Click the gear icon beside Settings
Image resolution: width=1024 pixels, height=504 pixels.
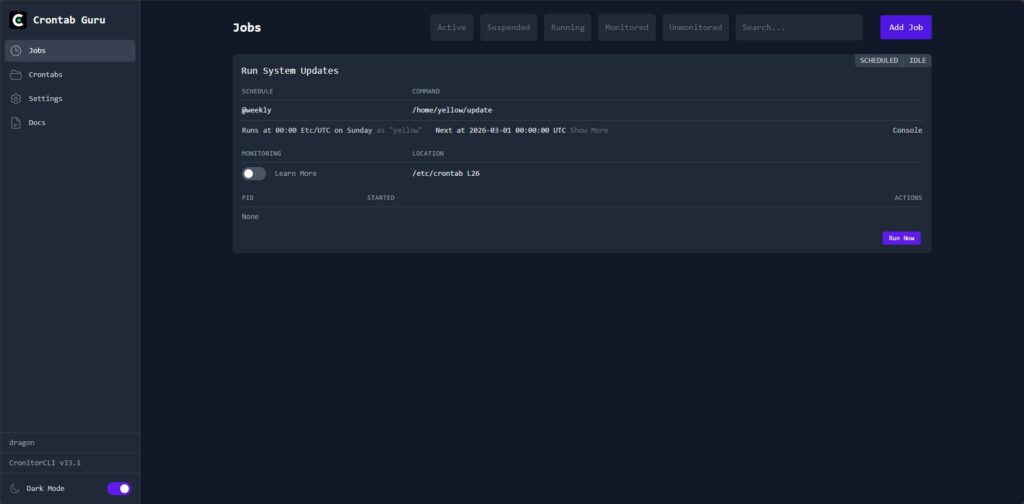[x=16, y=98]
